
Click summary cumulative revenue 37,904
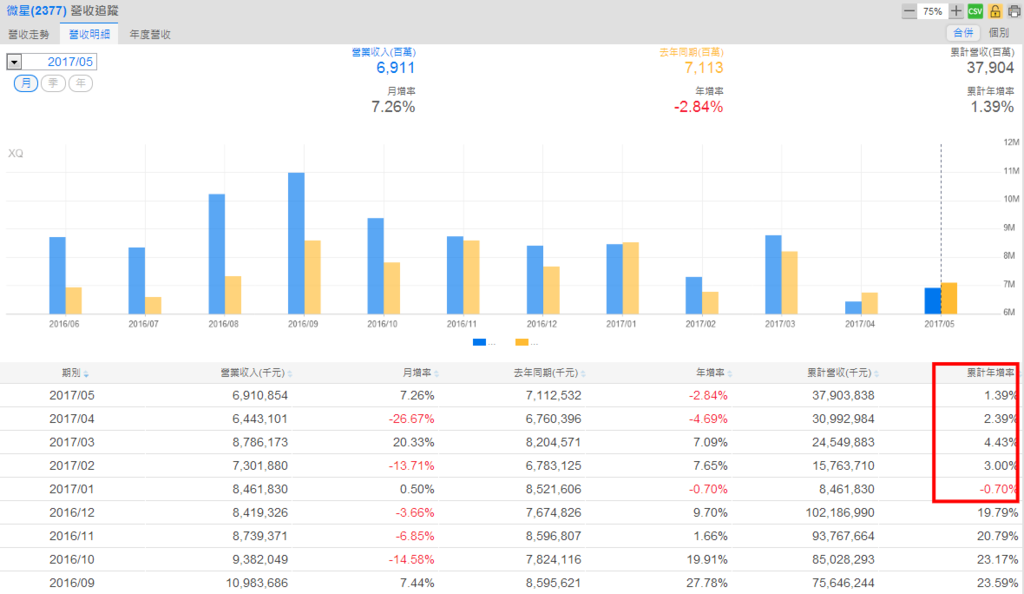(x=991, y=68)
